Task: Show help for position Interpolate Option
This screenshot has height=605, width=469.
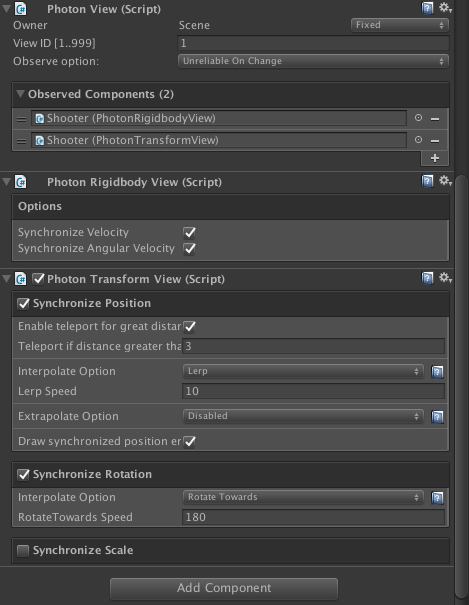Action: [x=437, y=372]
